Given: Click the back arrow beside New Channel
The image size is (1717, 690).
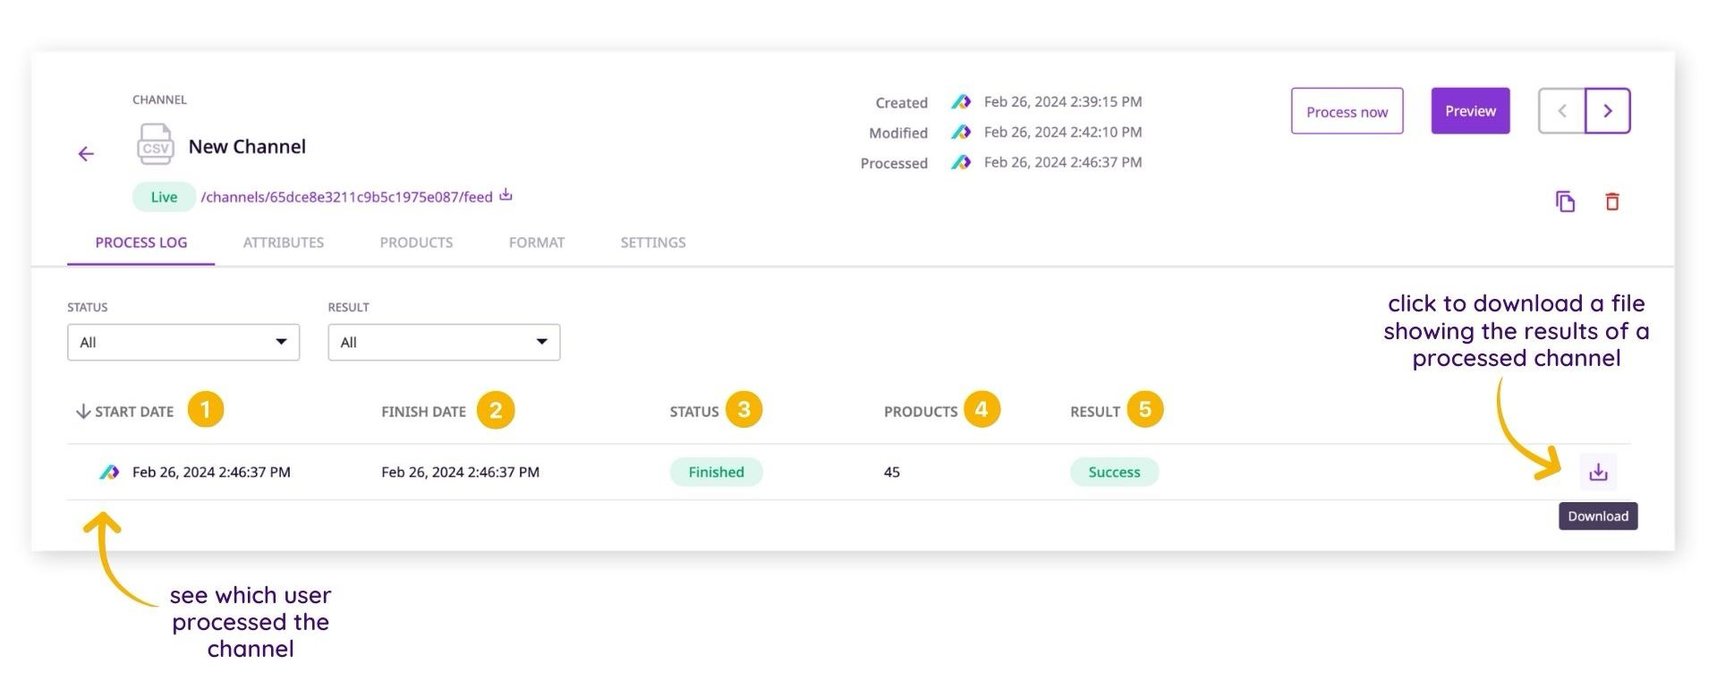Looking at the screenshot, I should (x=86, y=154).
